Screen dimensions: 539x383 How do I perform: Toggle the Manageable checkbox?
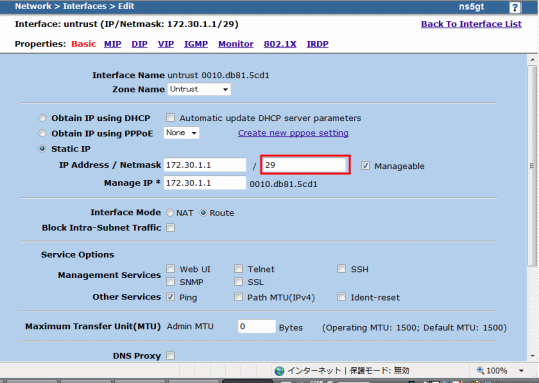pyautogui.click(x=365, y=166)
